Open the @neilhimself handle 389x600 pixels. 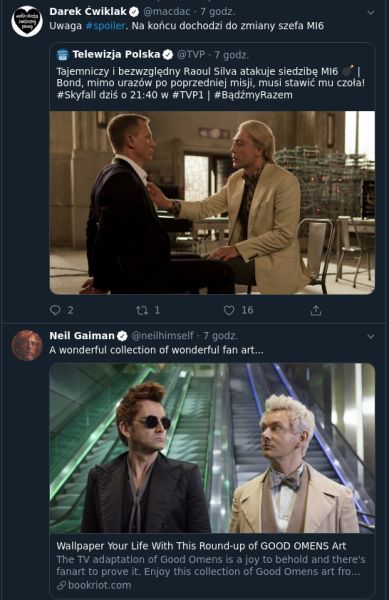[163, 336]
